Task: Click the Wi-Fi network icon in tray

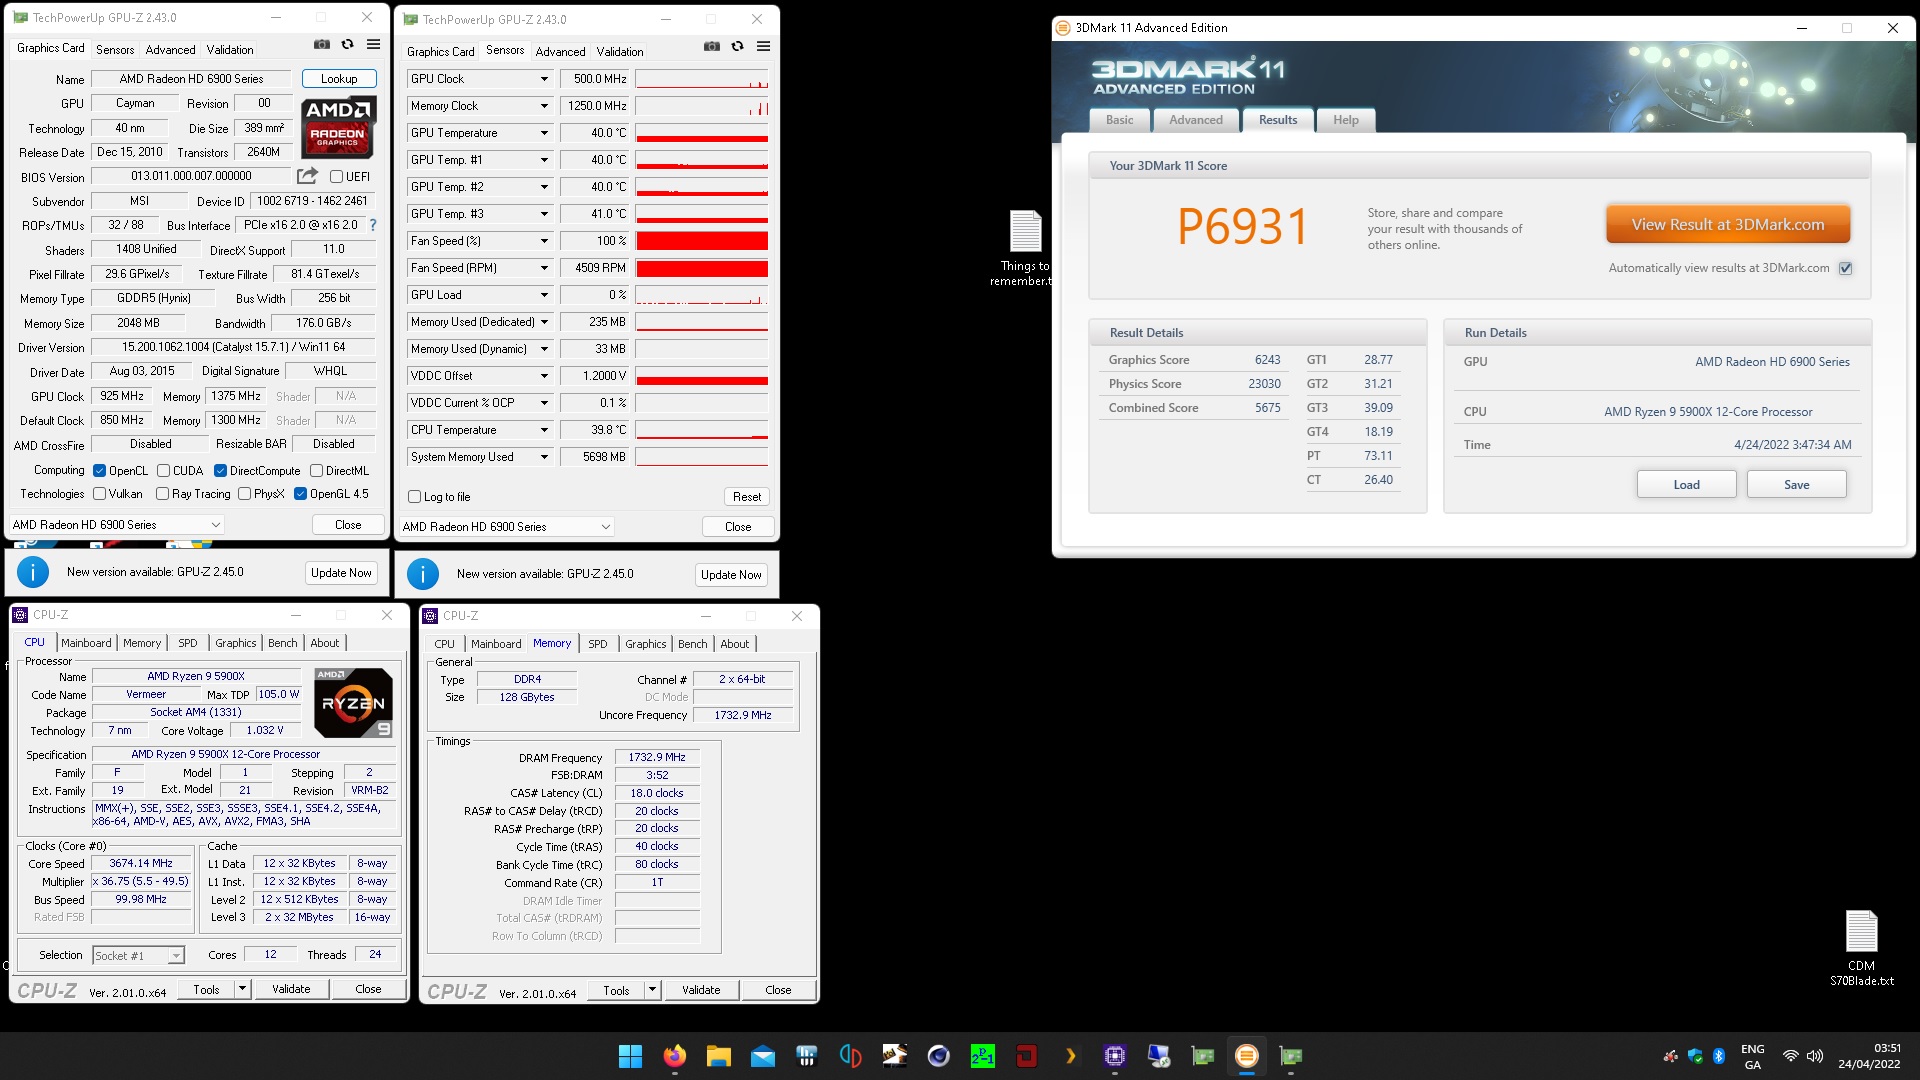Action: click(x=1790, y=1056)
